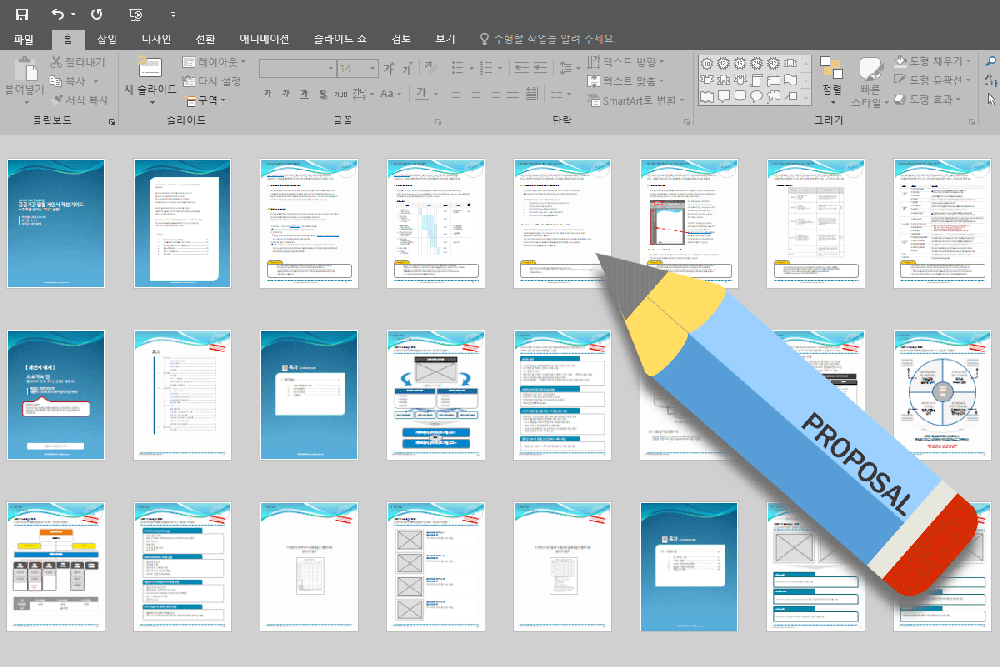This screenshot has height=667, width=1000.
Task: Click the 정렬 (Arrange) icon
Action: pos(831,70)
